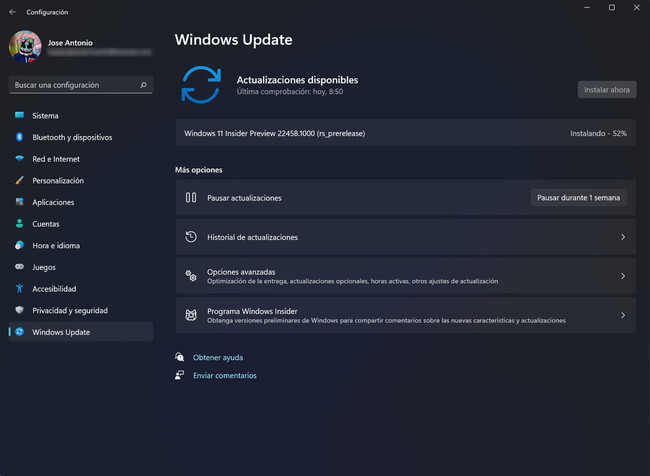Click the pause icon beside Pausar actualizaciones
Viewport: 650px width, 476px height.
(191, 197)
